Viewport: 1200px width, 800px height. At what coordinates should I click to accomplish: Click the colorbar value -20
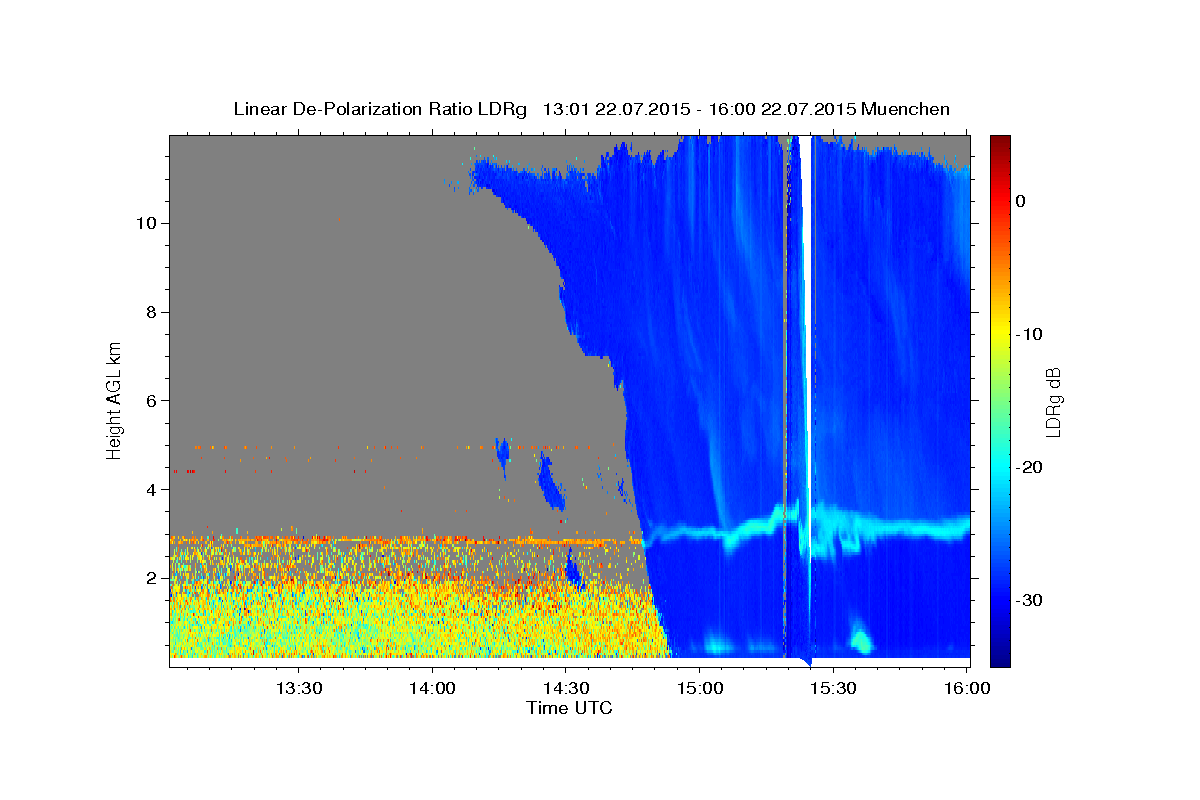(1030, 467)
